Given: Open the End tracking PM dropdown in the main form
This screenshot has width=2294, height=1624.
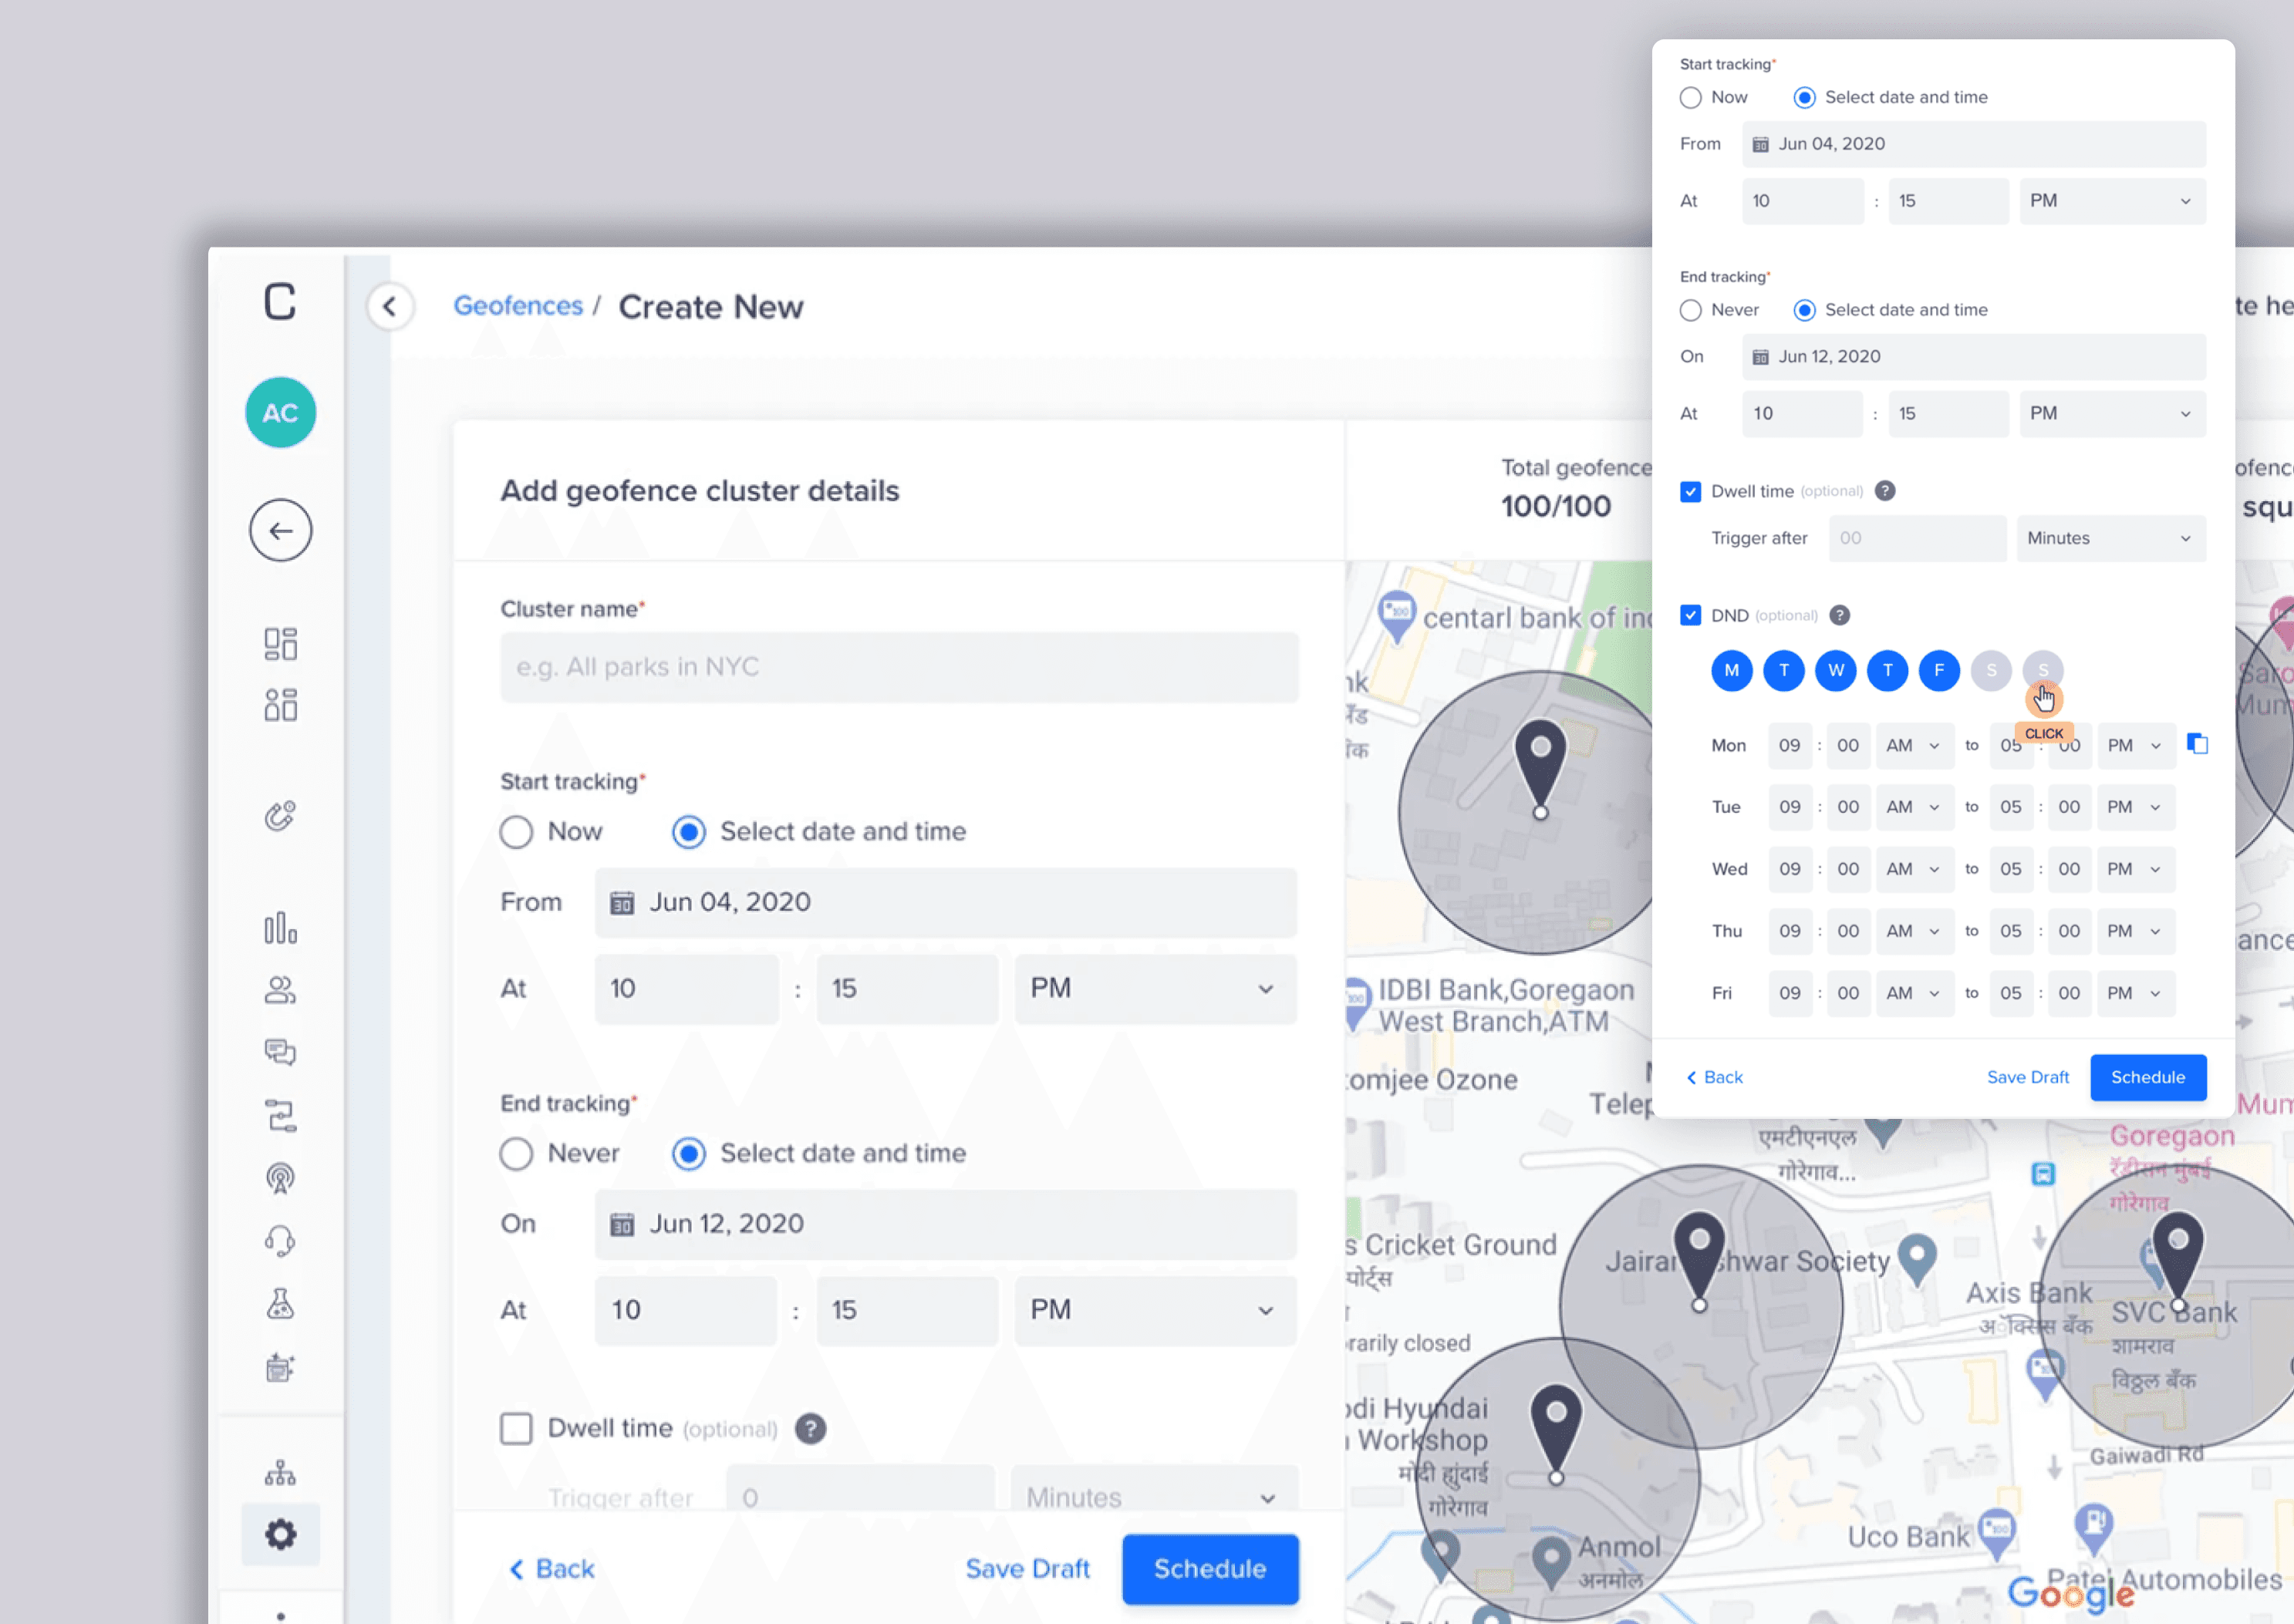Looking at the screenshot, I should tap(1155, 1310).
